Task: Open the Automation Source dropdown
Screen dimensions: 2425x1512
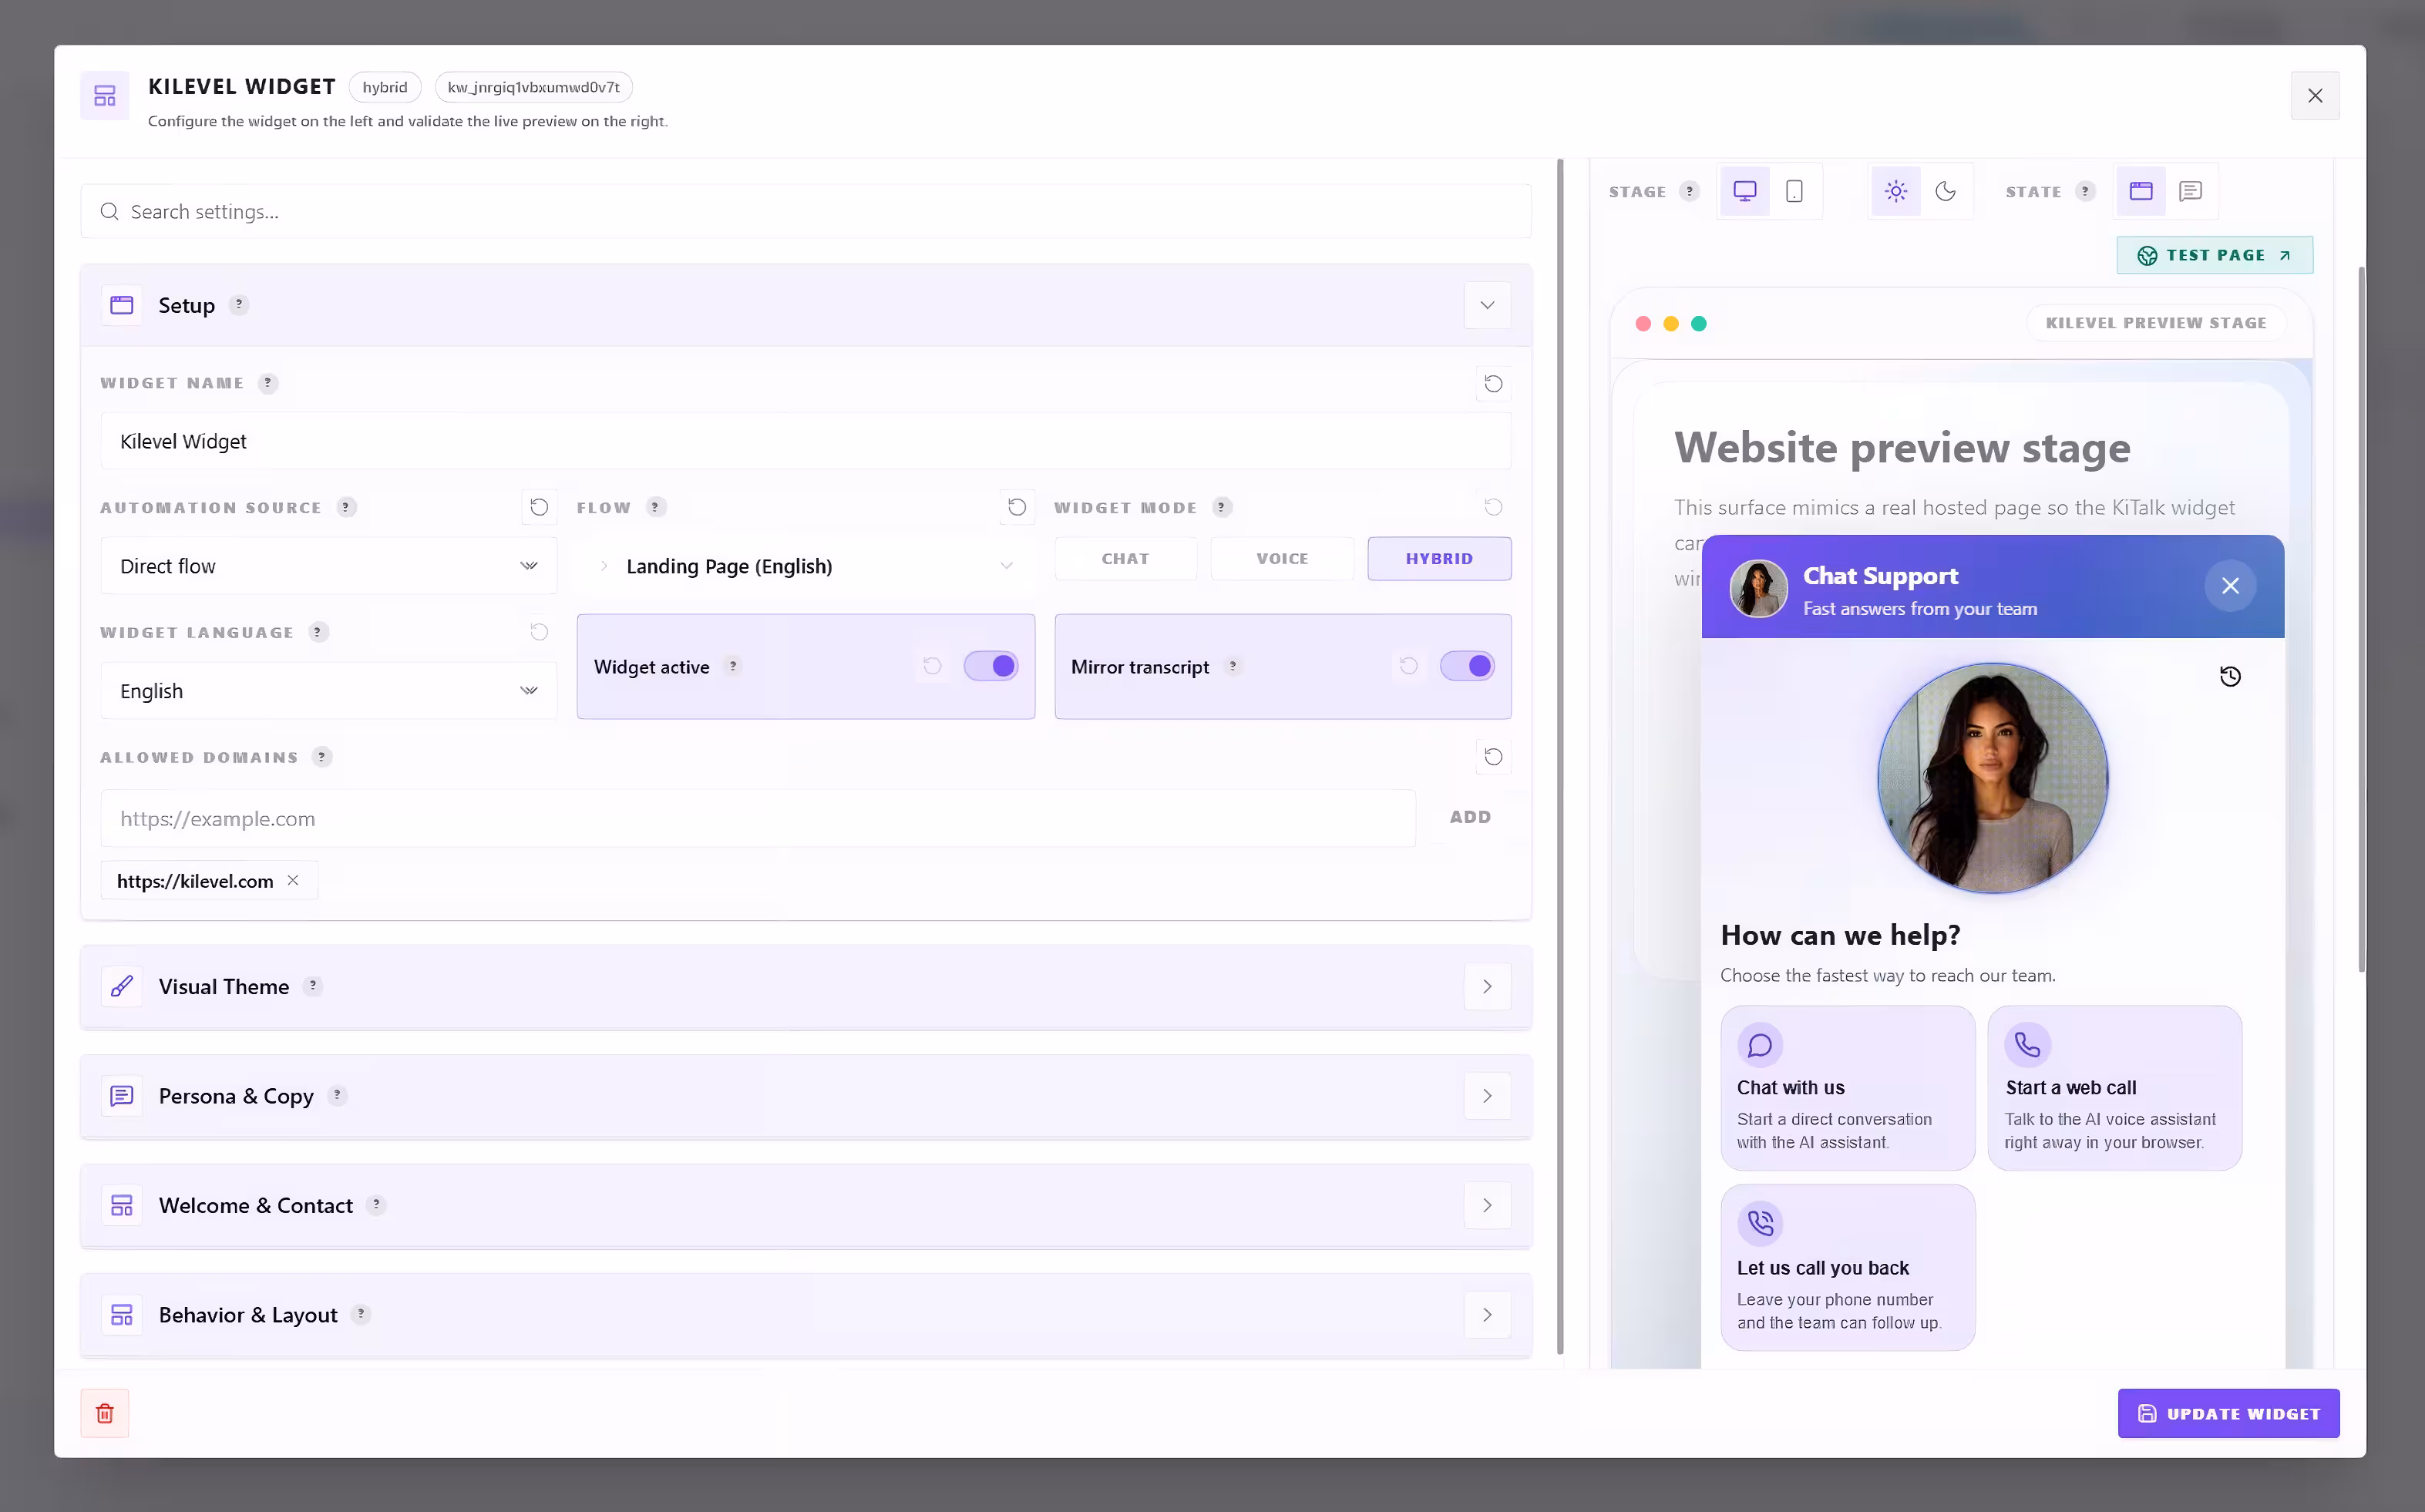Action: click(x=329, y=566)
